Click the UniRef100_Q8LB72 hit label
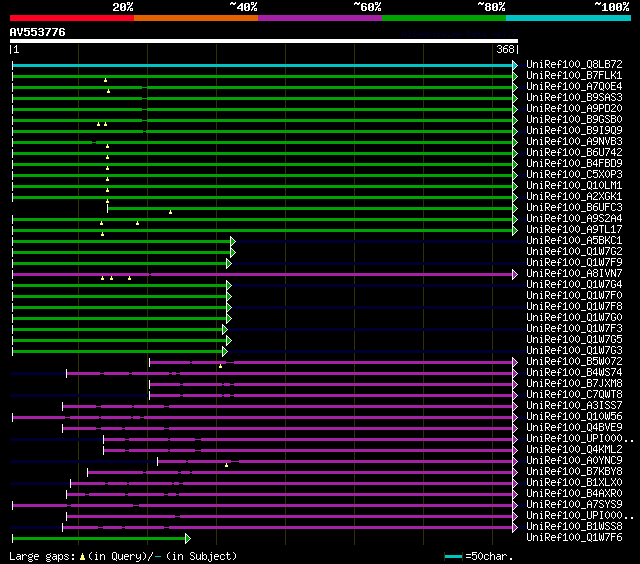640x564 pixels. coord(574,64)
